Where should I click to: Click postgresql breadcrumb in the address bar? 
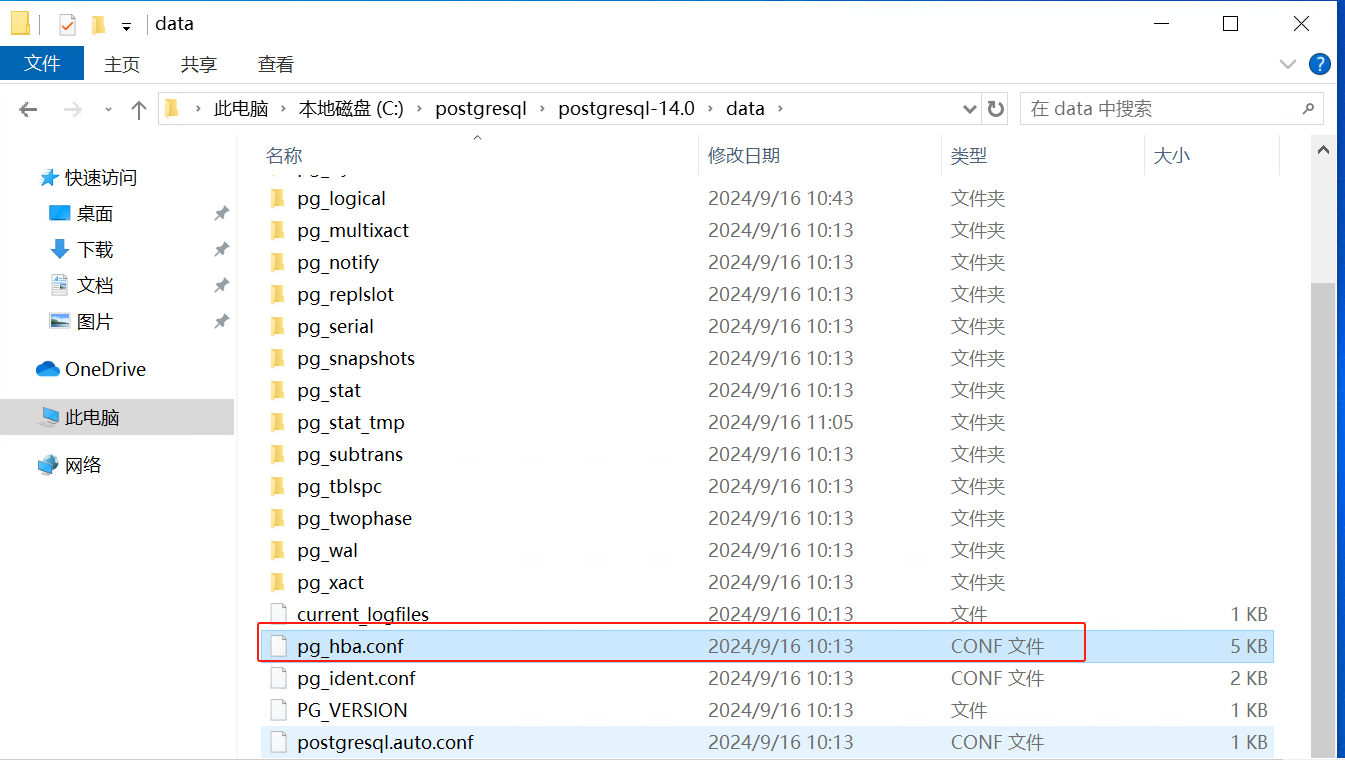click(x=480, y=109)
